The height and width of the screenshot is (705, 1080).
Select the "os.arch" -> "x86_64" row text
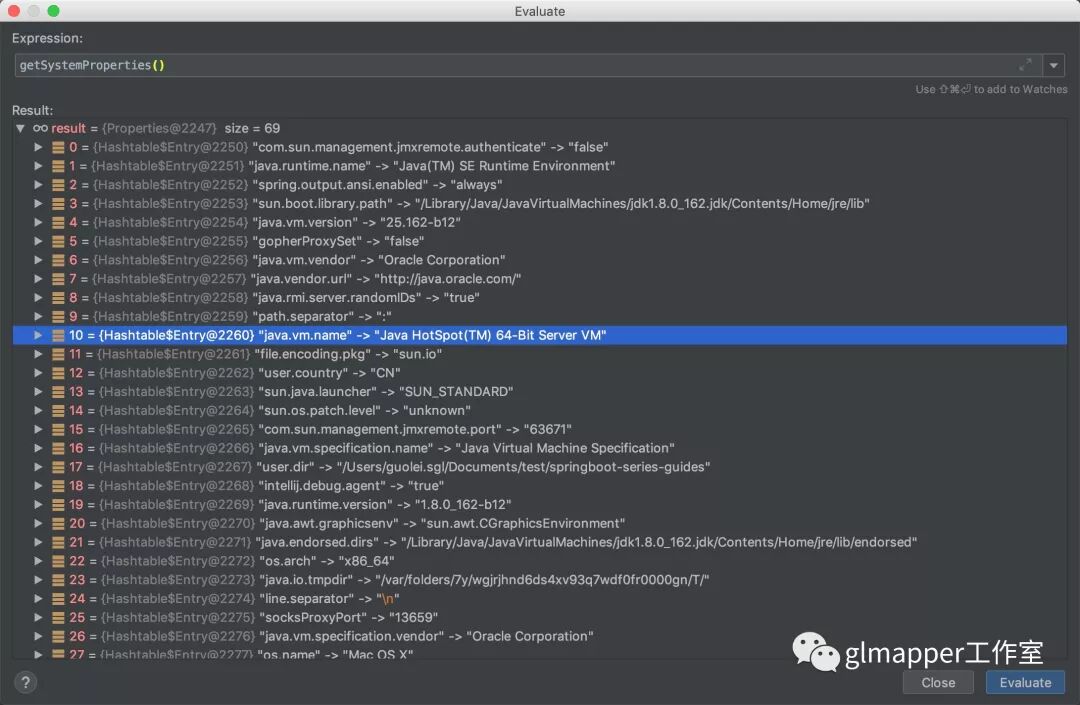[x=326, y=561]
